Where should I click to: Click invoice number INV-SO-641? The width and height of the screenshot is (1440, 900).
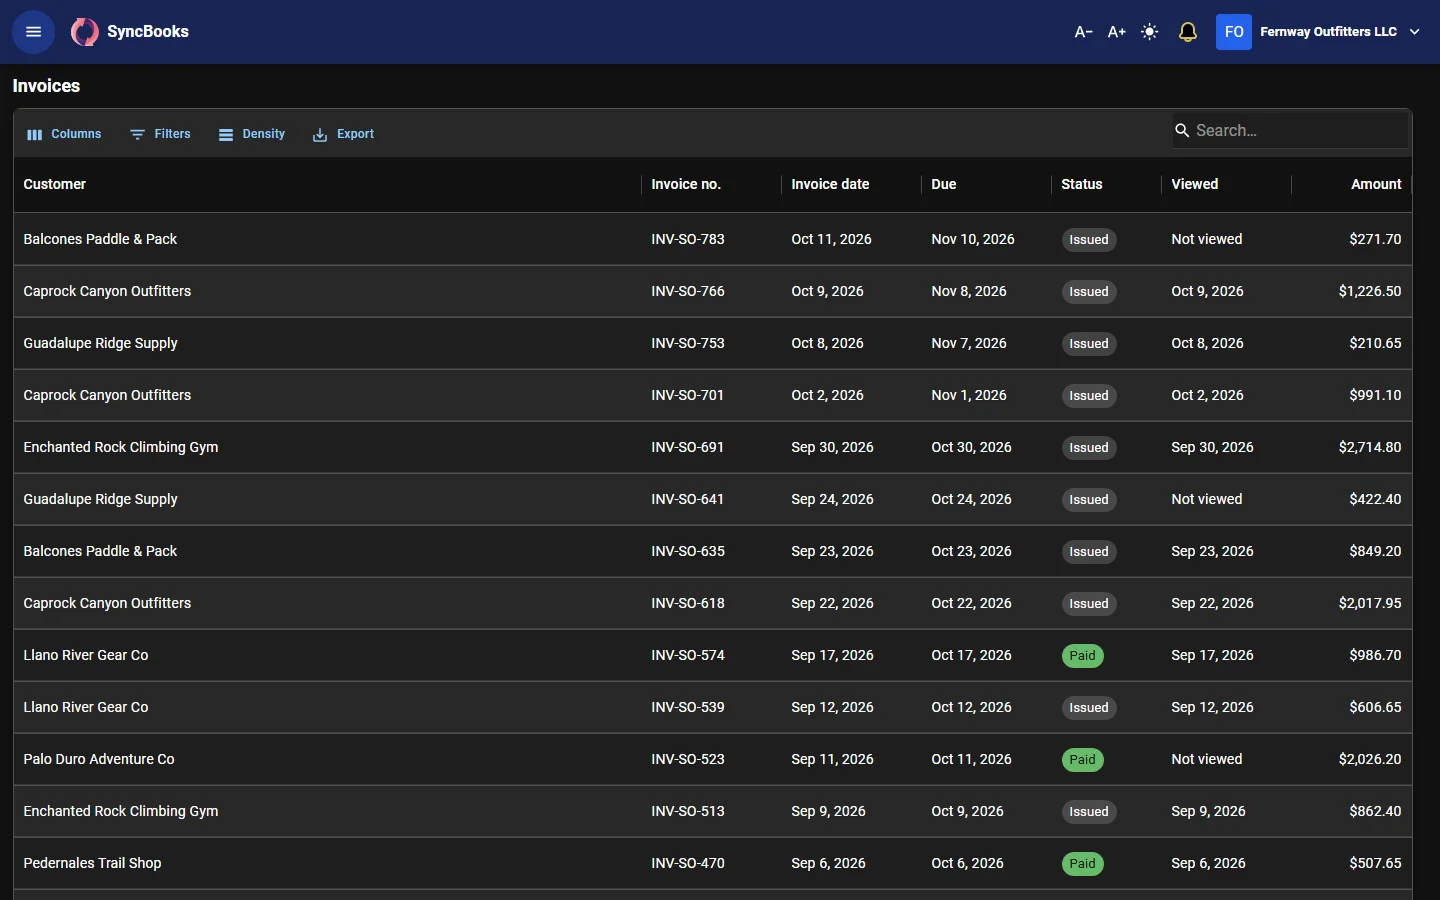(x=687, y=499)
